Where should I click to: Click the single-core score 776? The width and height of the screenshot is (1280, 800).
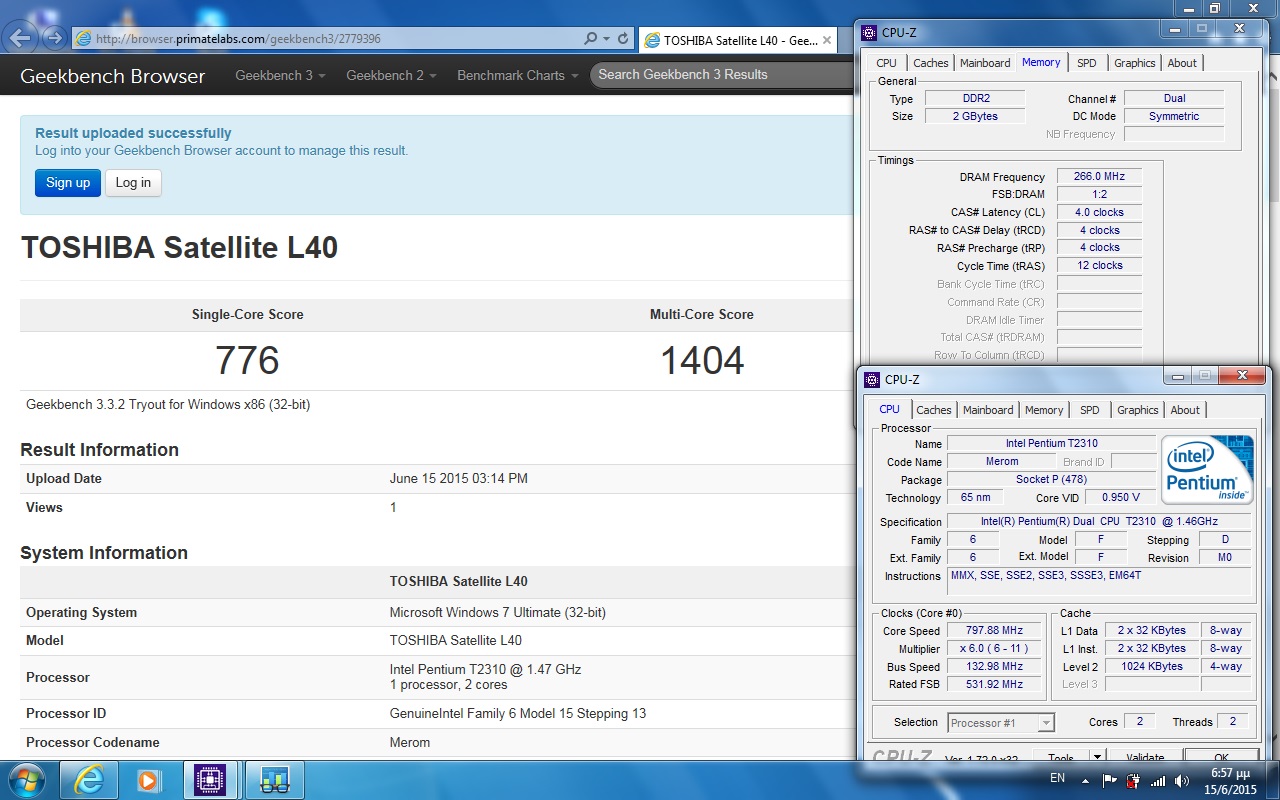pos(247,360)
